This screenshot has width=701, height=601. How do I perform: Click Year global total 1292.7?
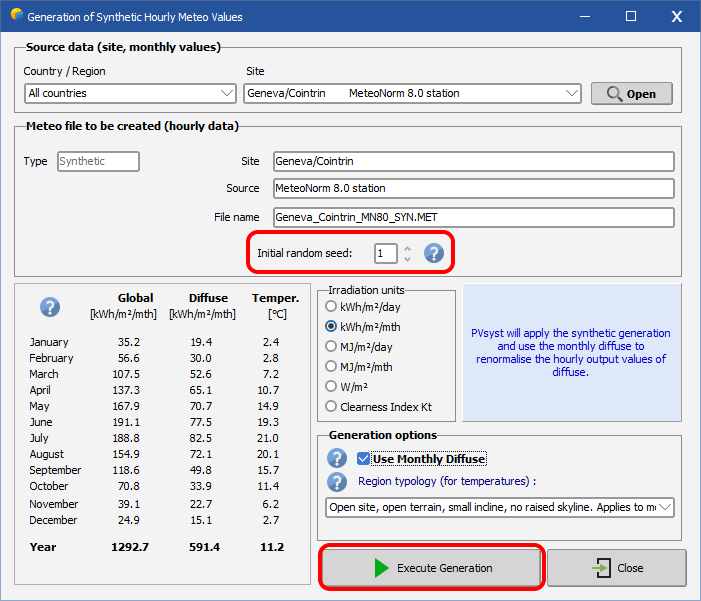(x=130, y=547)
